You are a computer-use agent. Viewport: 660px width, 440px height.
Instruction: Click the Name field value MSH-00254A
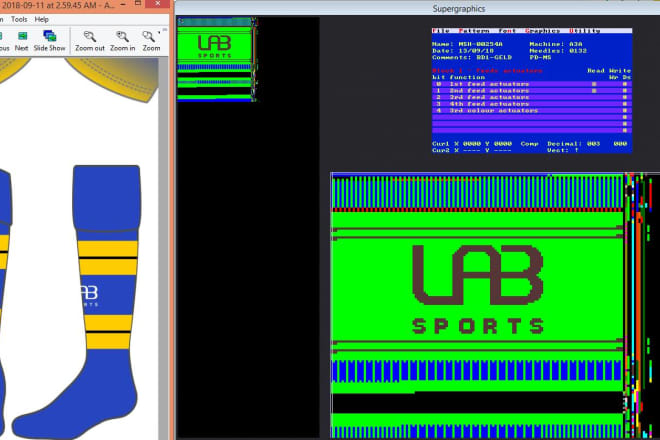pos(480,44)
